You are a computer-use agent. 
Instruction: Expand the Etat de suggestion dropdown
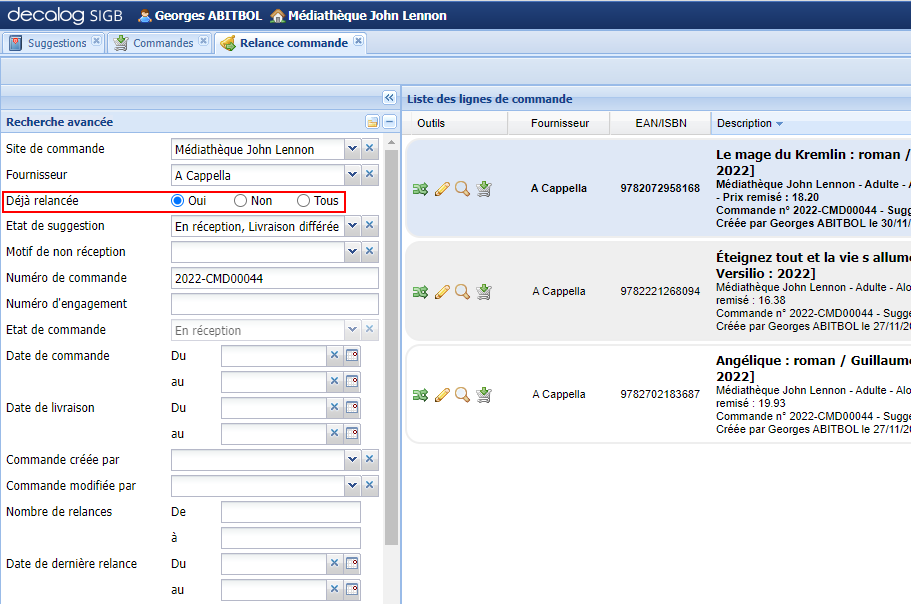(352, 226)
